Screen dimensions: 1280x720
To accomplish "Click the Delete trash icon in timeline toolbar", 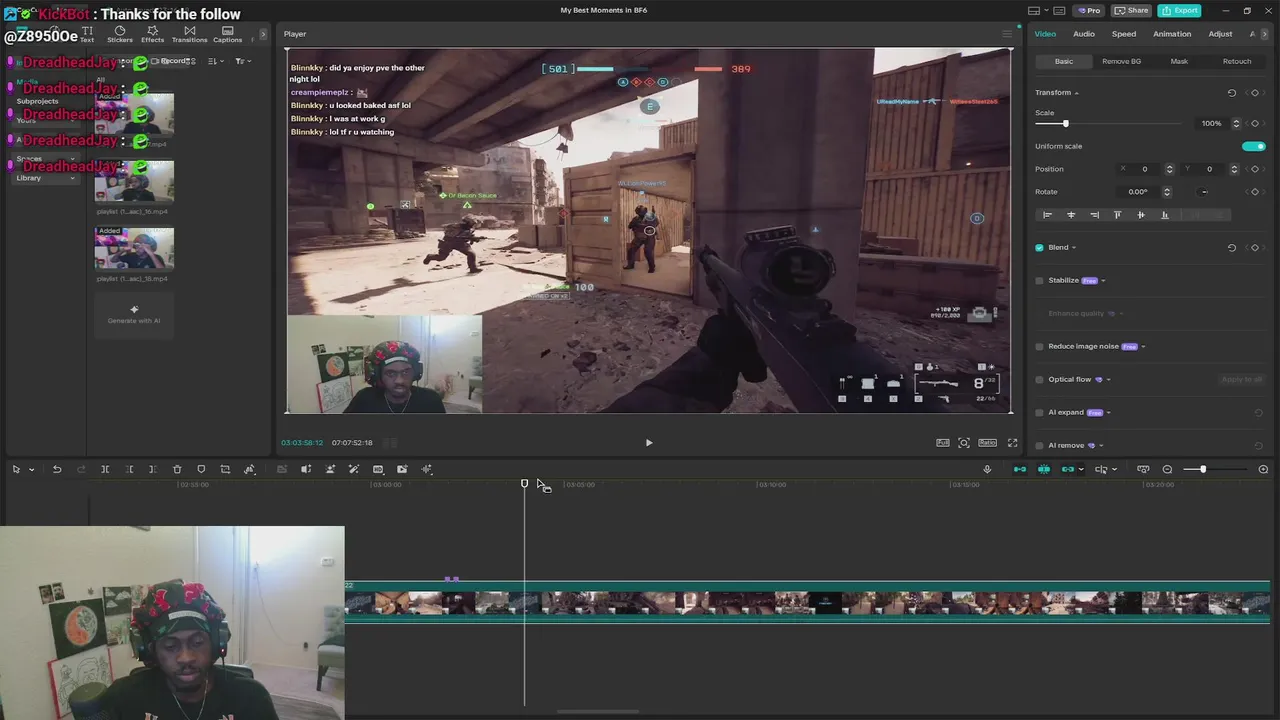I will [177, 469].
